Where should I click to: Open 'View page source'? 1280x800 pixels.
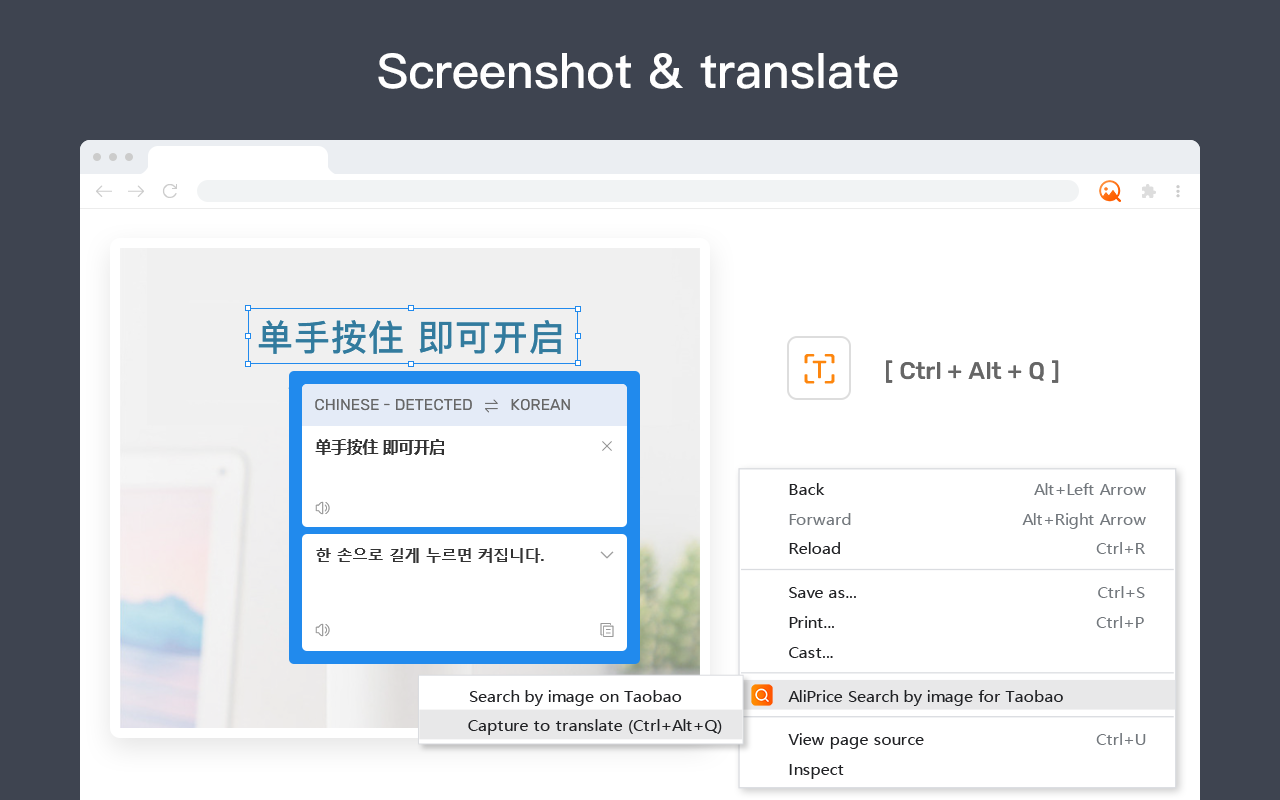pyautogui.click(x=856, y=739)
